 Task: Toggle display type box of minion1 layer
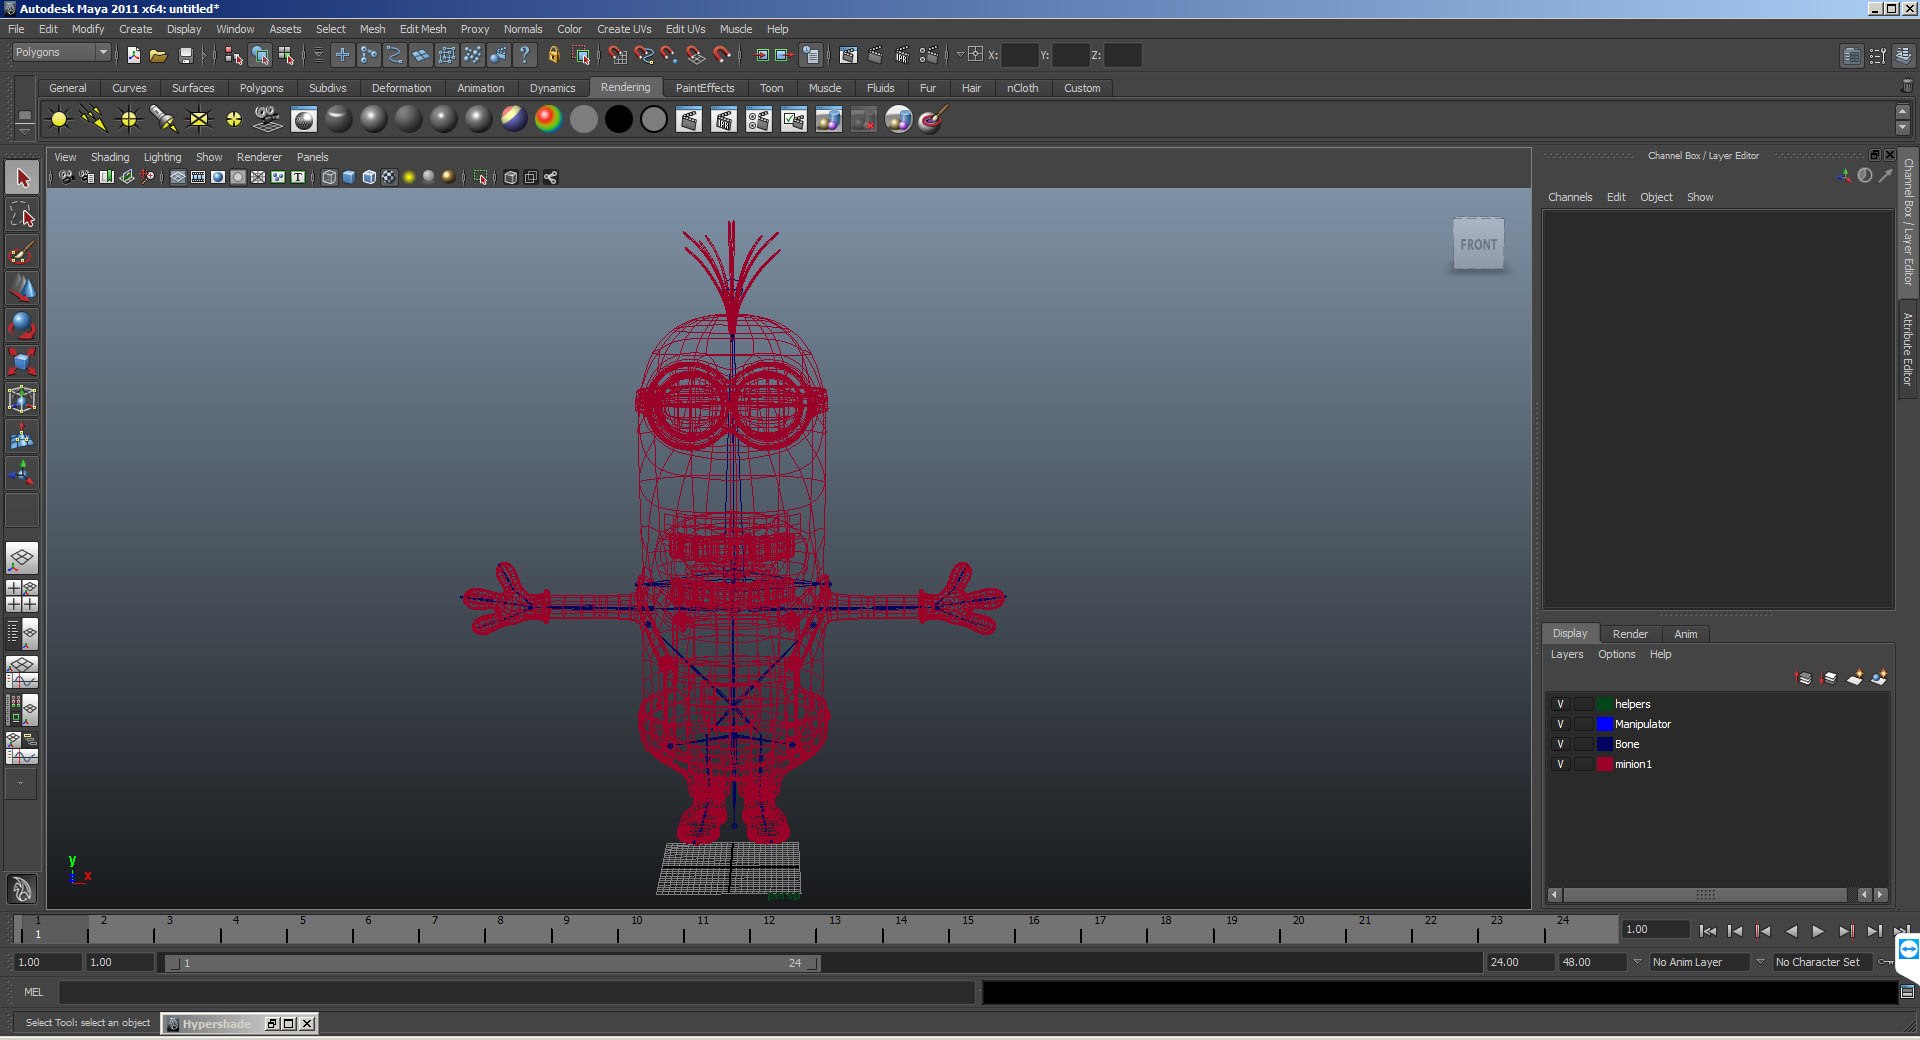[1584, 764]
